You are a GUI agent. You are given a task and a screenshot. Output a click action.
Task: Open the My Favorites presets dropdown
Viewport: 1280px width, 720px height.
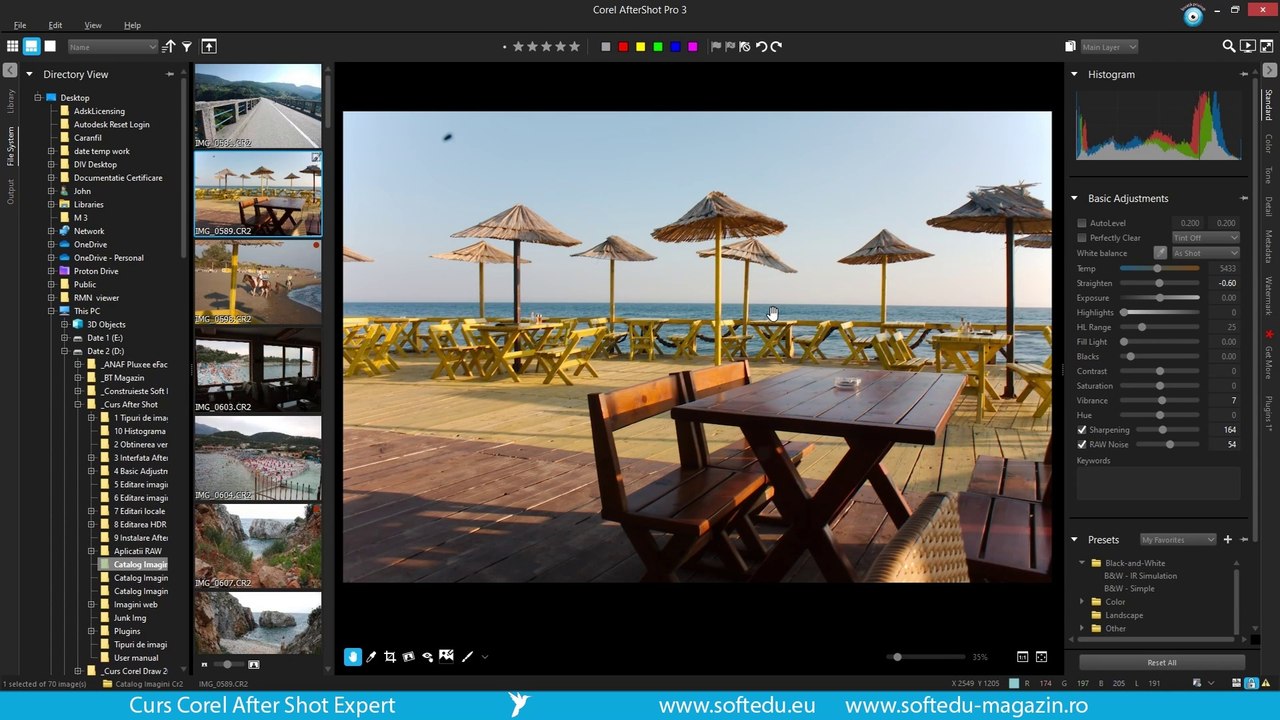1178,540
